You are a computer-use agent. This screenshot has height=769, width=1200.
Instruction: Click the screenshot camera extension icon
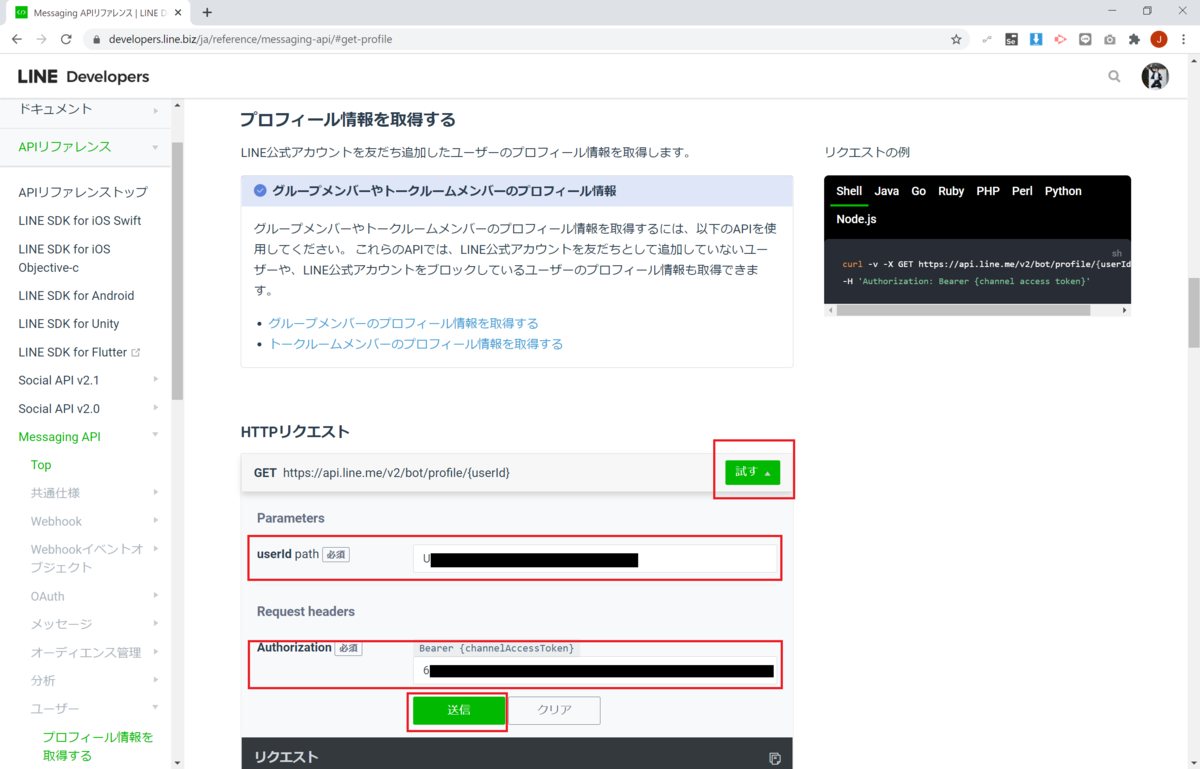click(1109, 39)
